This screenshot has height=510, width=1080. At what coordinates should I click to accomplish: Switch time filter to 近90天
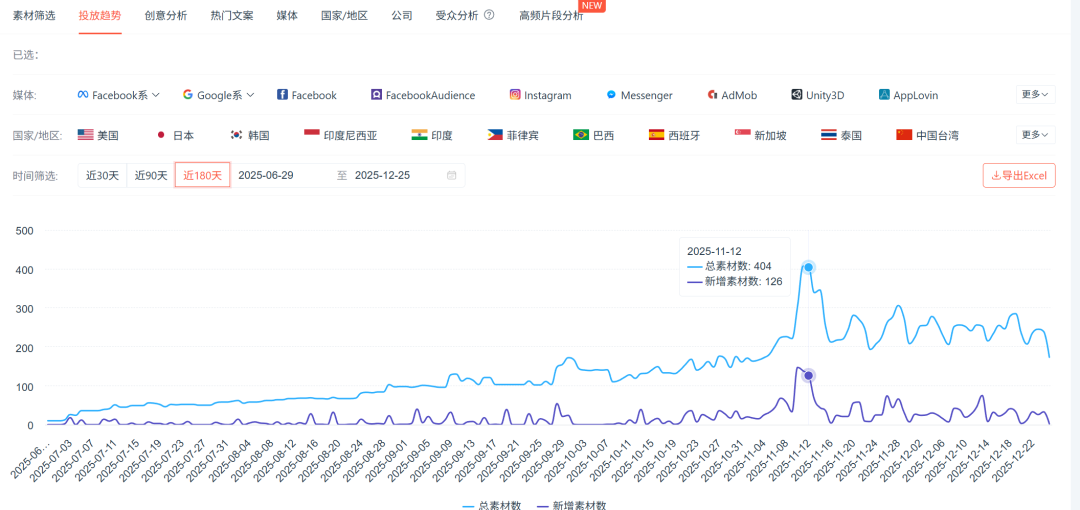(x=151, y=175)
